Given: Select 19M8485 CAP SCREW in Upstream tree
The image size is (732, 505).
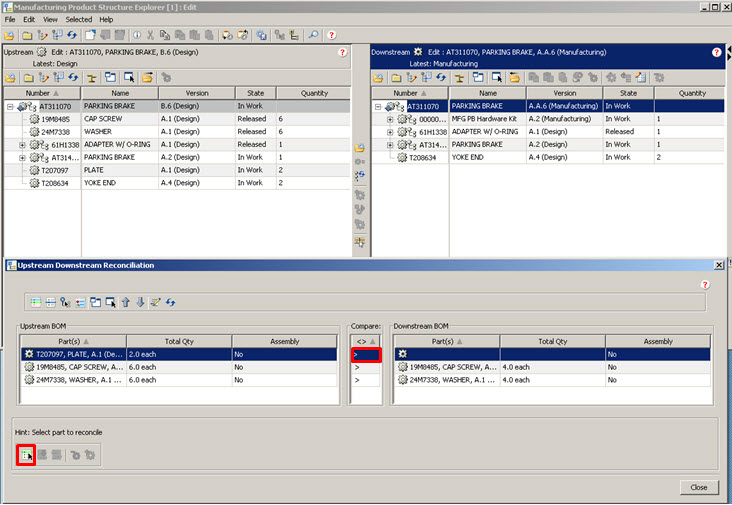Looking at the screenshot, I should click(x=176, y=119).
